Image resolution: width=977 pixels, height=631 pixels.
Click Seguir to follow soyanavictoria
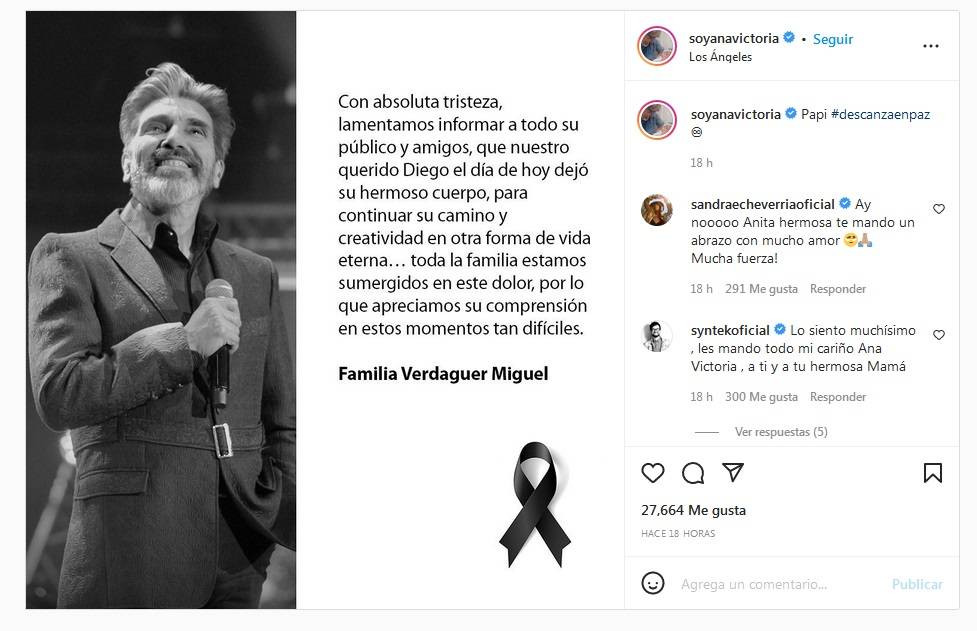tap(832, 39)
